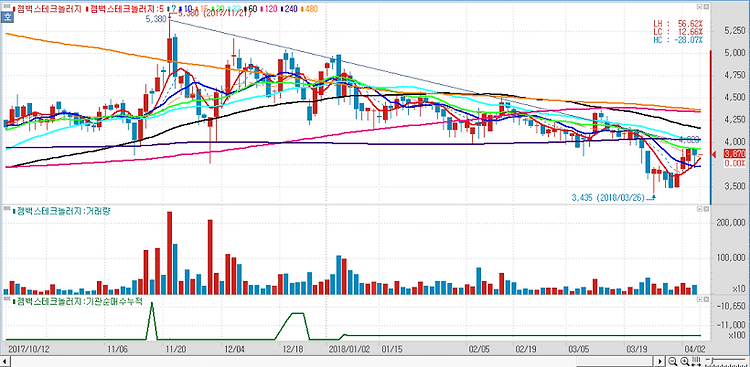This screenshot has width=750, height=367.
Task: Click the LH : 56.62% readout
Action: 678,24
